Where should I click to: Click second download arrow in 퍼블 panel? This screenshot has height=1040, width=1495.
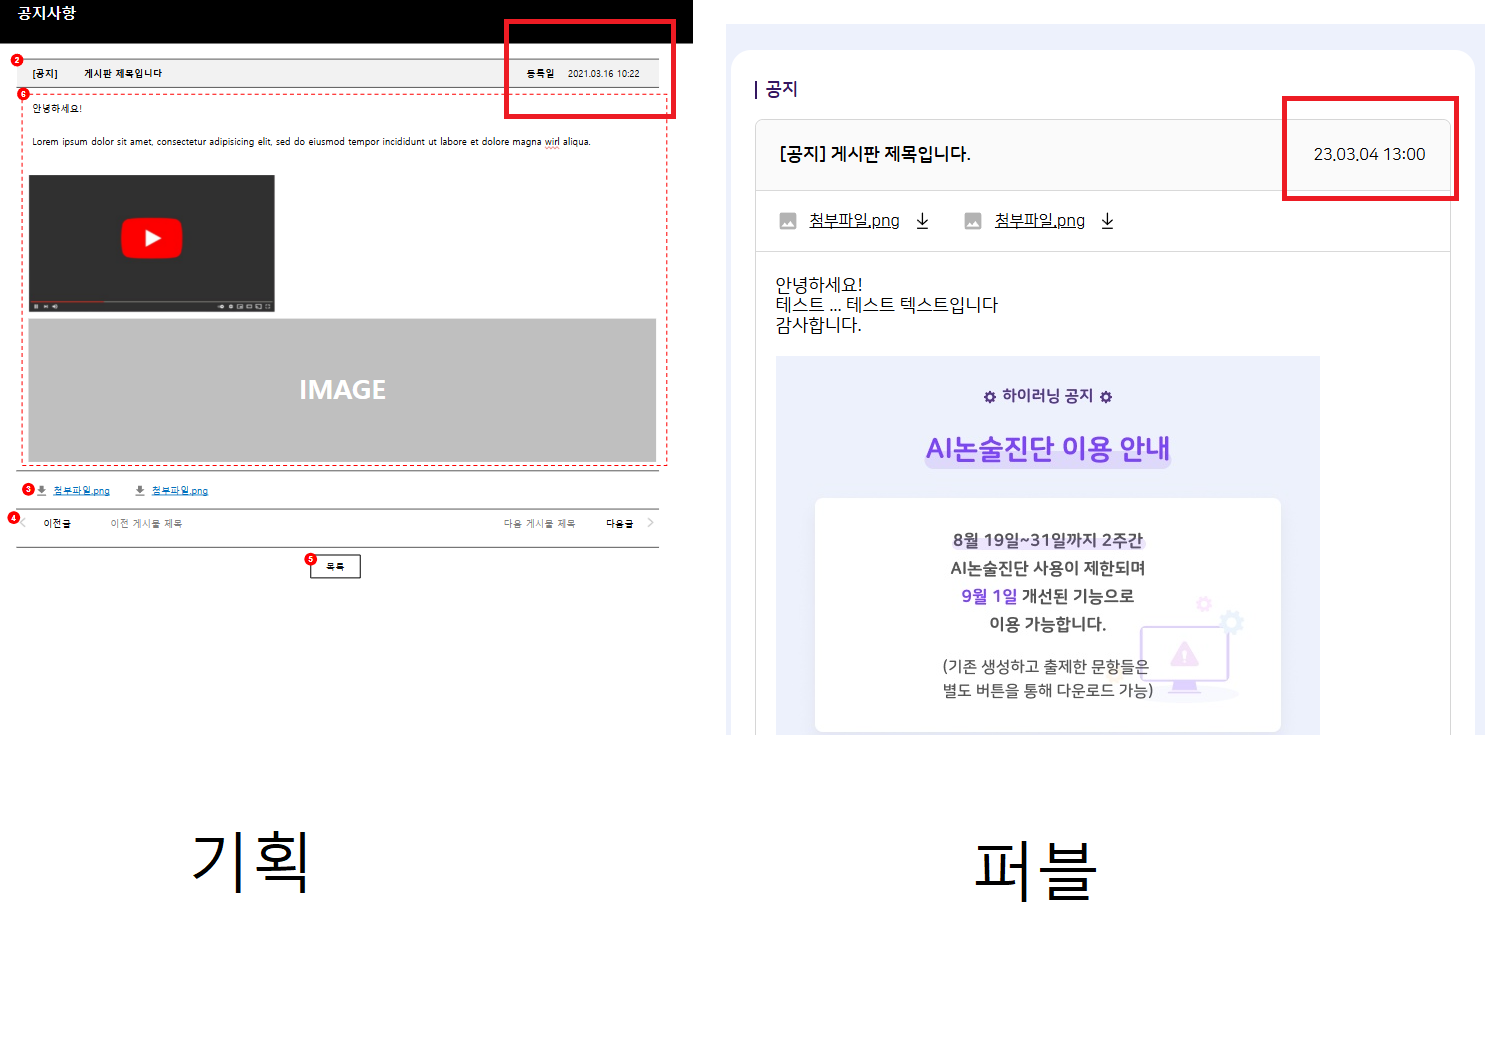[x=1107, y=221]
